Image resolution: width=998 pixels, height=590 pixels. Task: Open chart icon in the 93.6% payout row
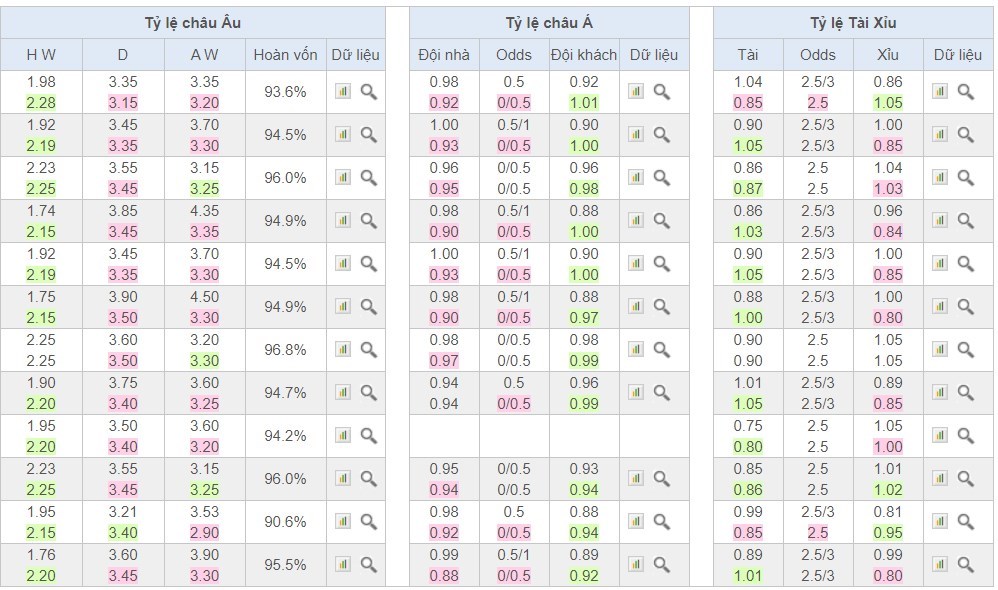coord(343,92)
